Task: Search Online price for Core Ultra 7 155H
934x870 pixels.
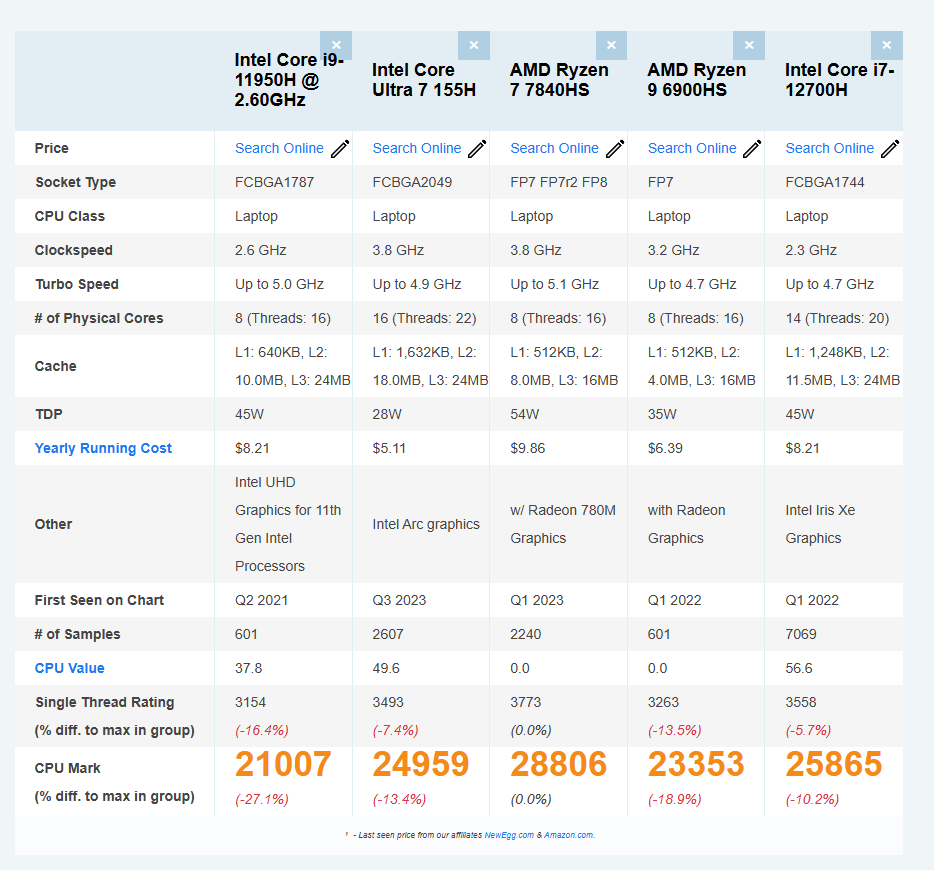Action: click(417, 148)
